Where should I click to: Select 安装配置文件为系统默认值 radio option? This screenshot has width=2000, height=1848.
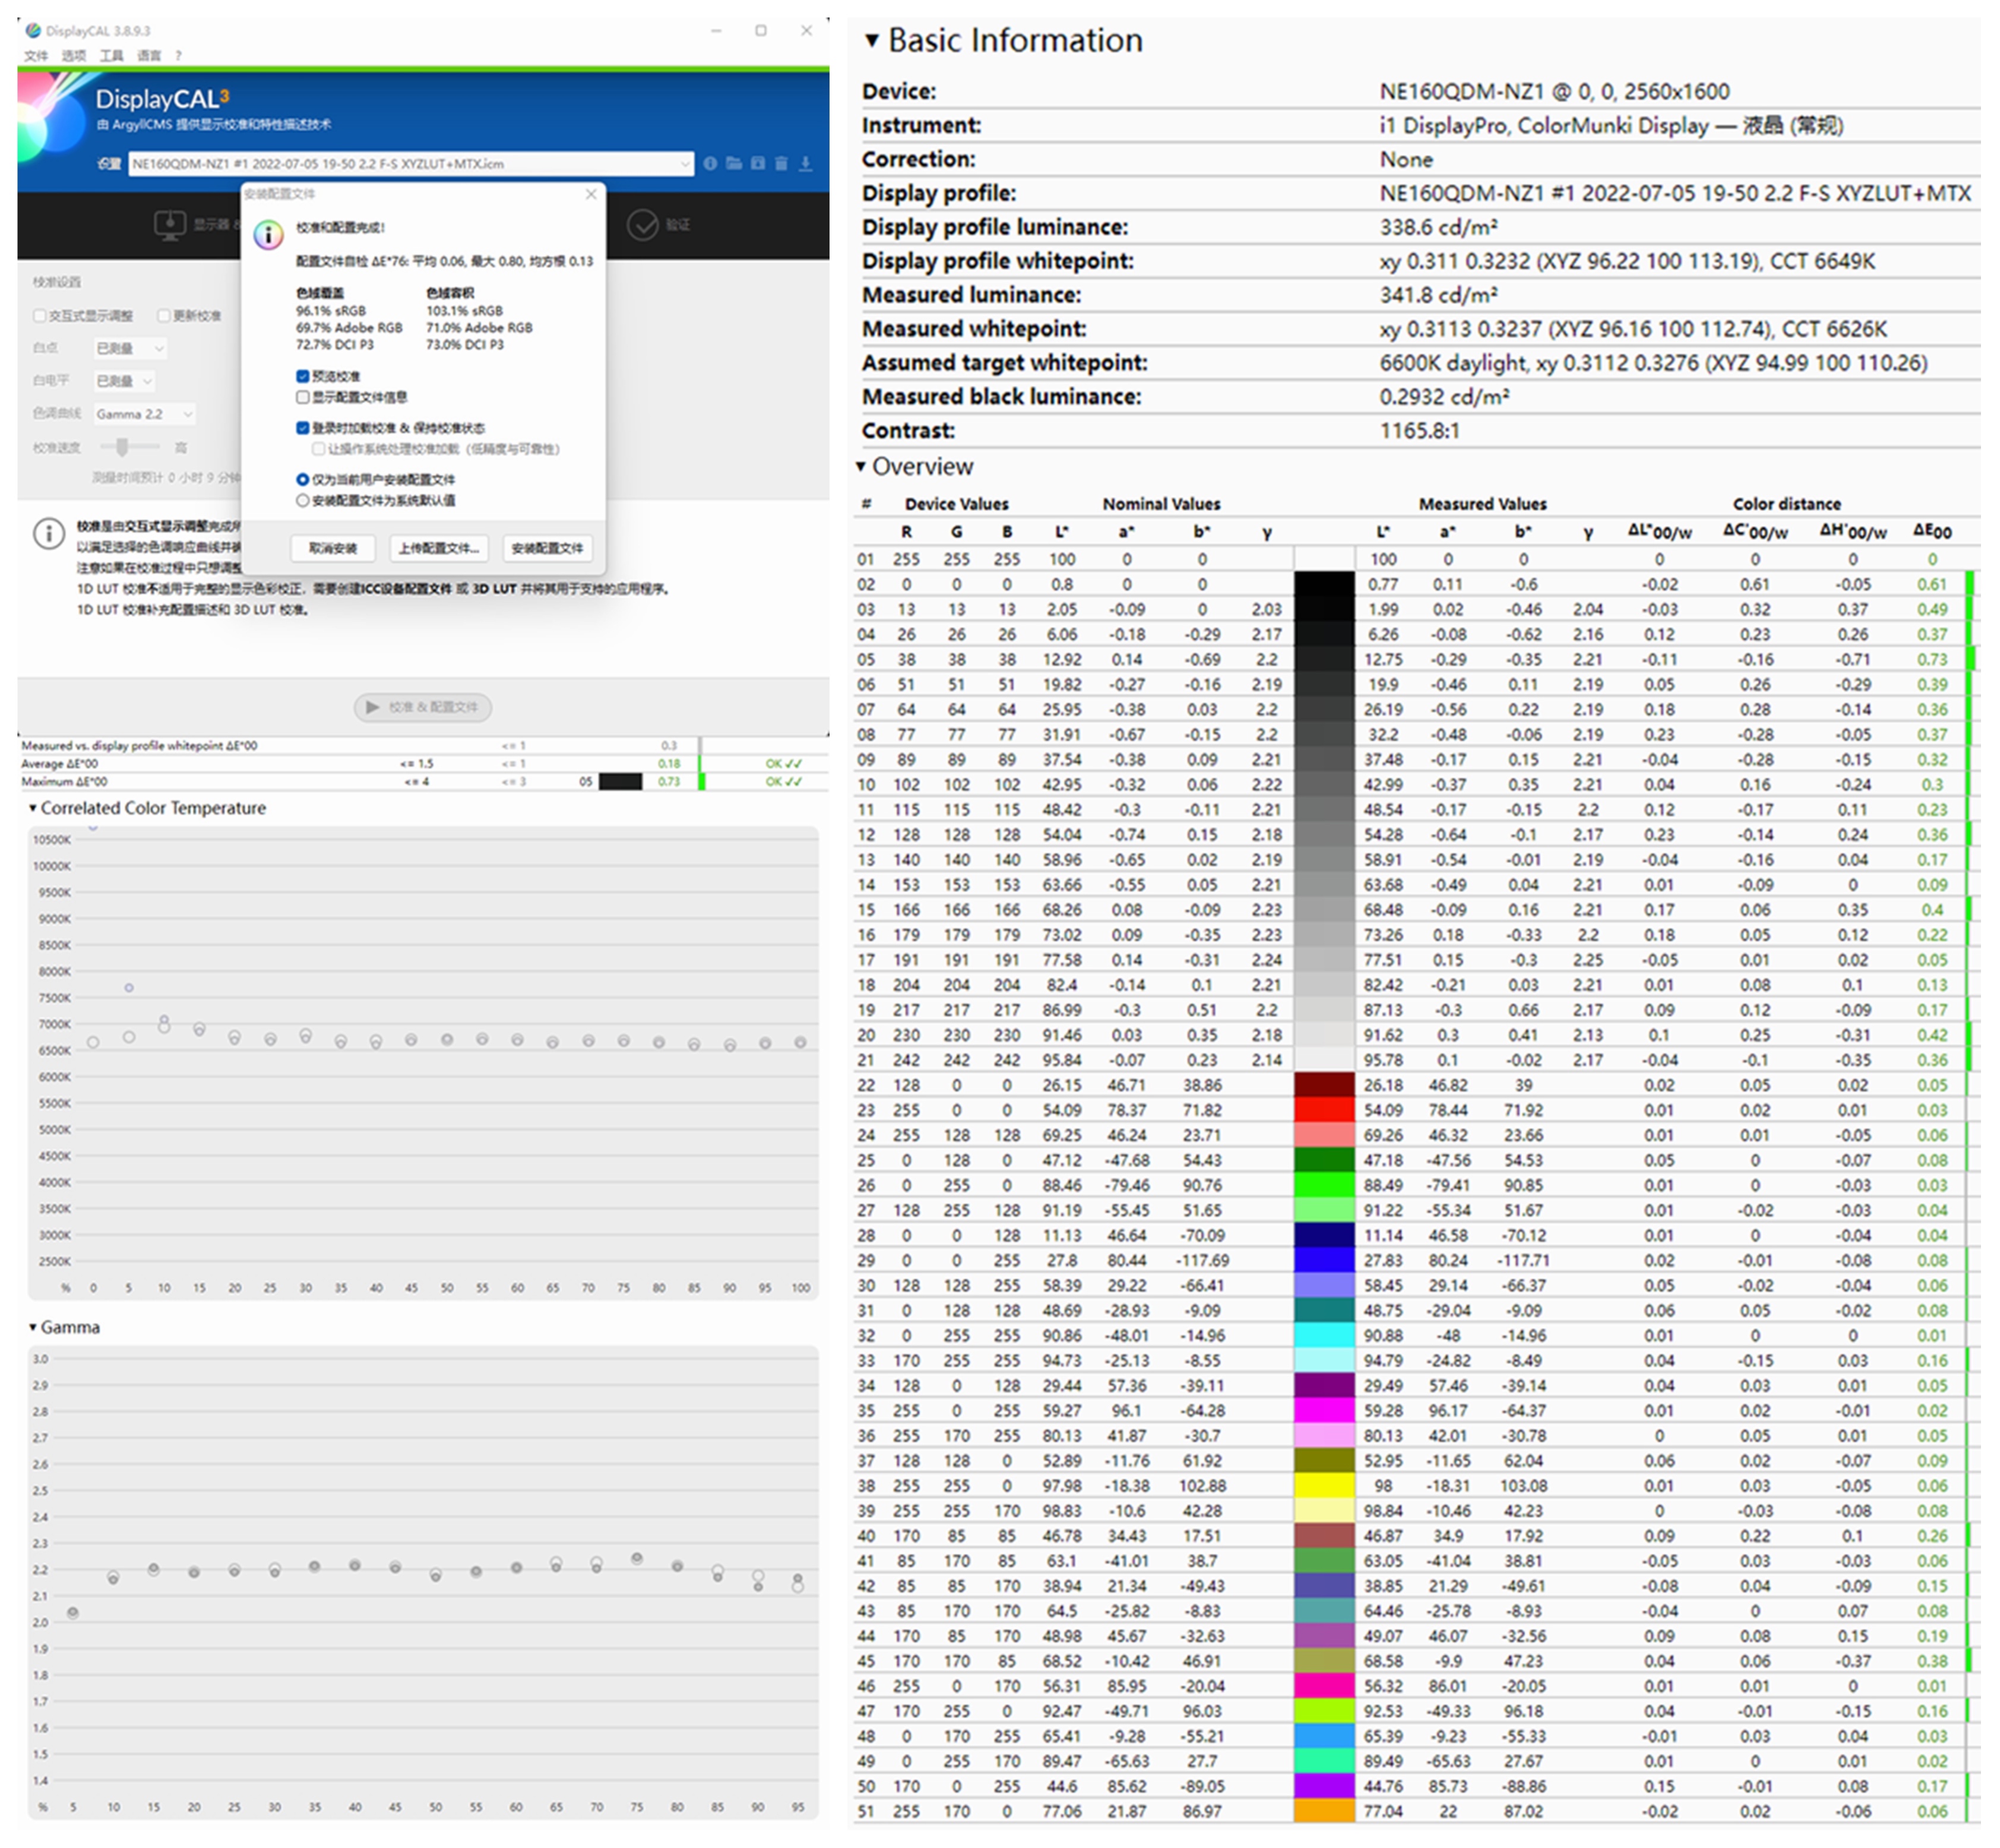pos(303,500)
